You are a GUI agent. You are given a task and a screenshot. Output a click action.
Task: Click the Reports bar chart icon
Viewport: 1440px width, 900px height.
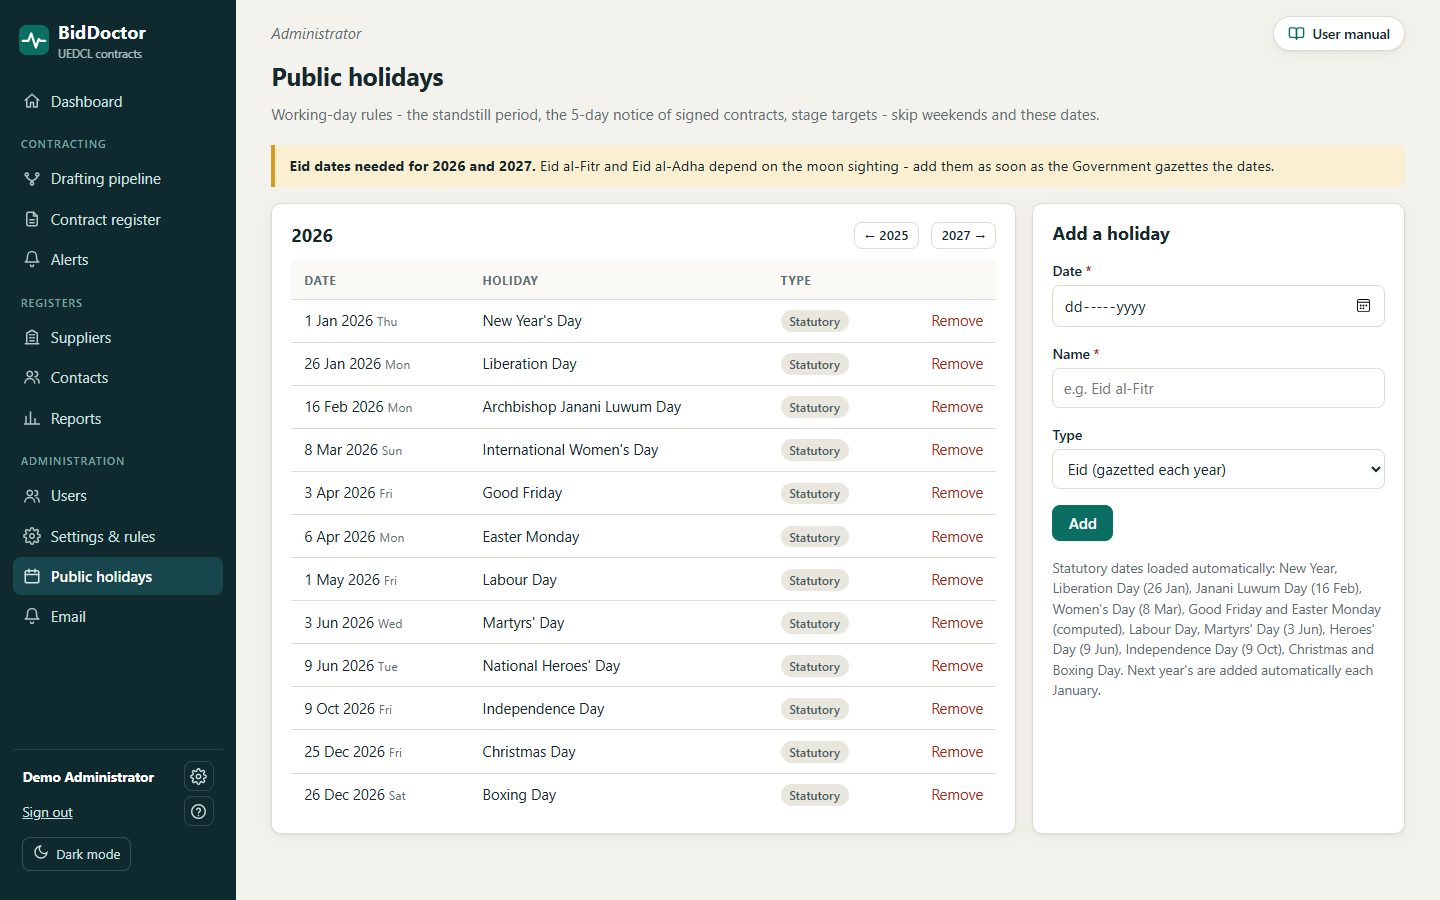[32, 418]
